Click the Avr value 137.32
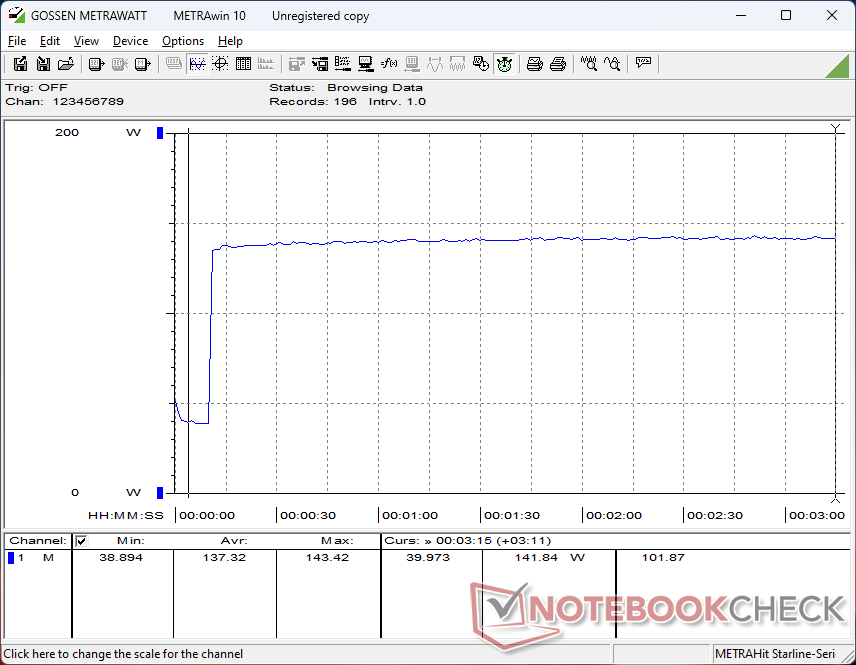The height and width of the screenshot is (665, 856). pos(224,557)
